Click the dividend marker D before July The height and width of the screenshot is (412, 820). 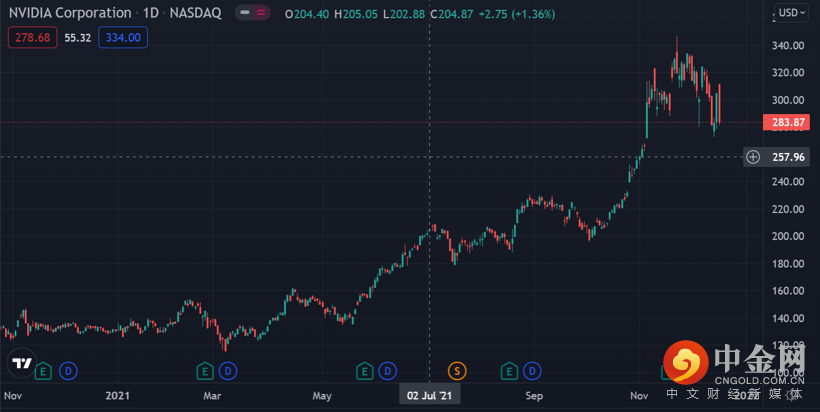pyautogui.click(x=388, y=371)
